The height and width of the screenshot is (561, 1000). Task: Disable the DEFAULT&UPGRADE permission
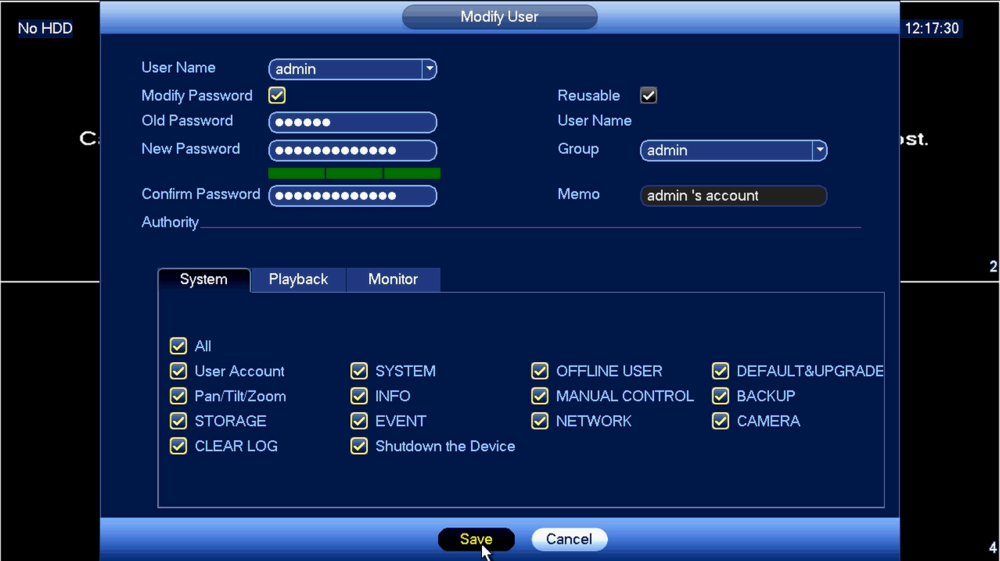pyautogui.click(x=721, y=371)
